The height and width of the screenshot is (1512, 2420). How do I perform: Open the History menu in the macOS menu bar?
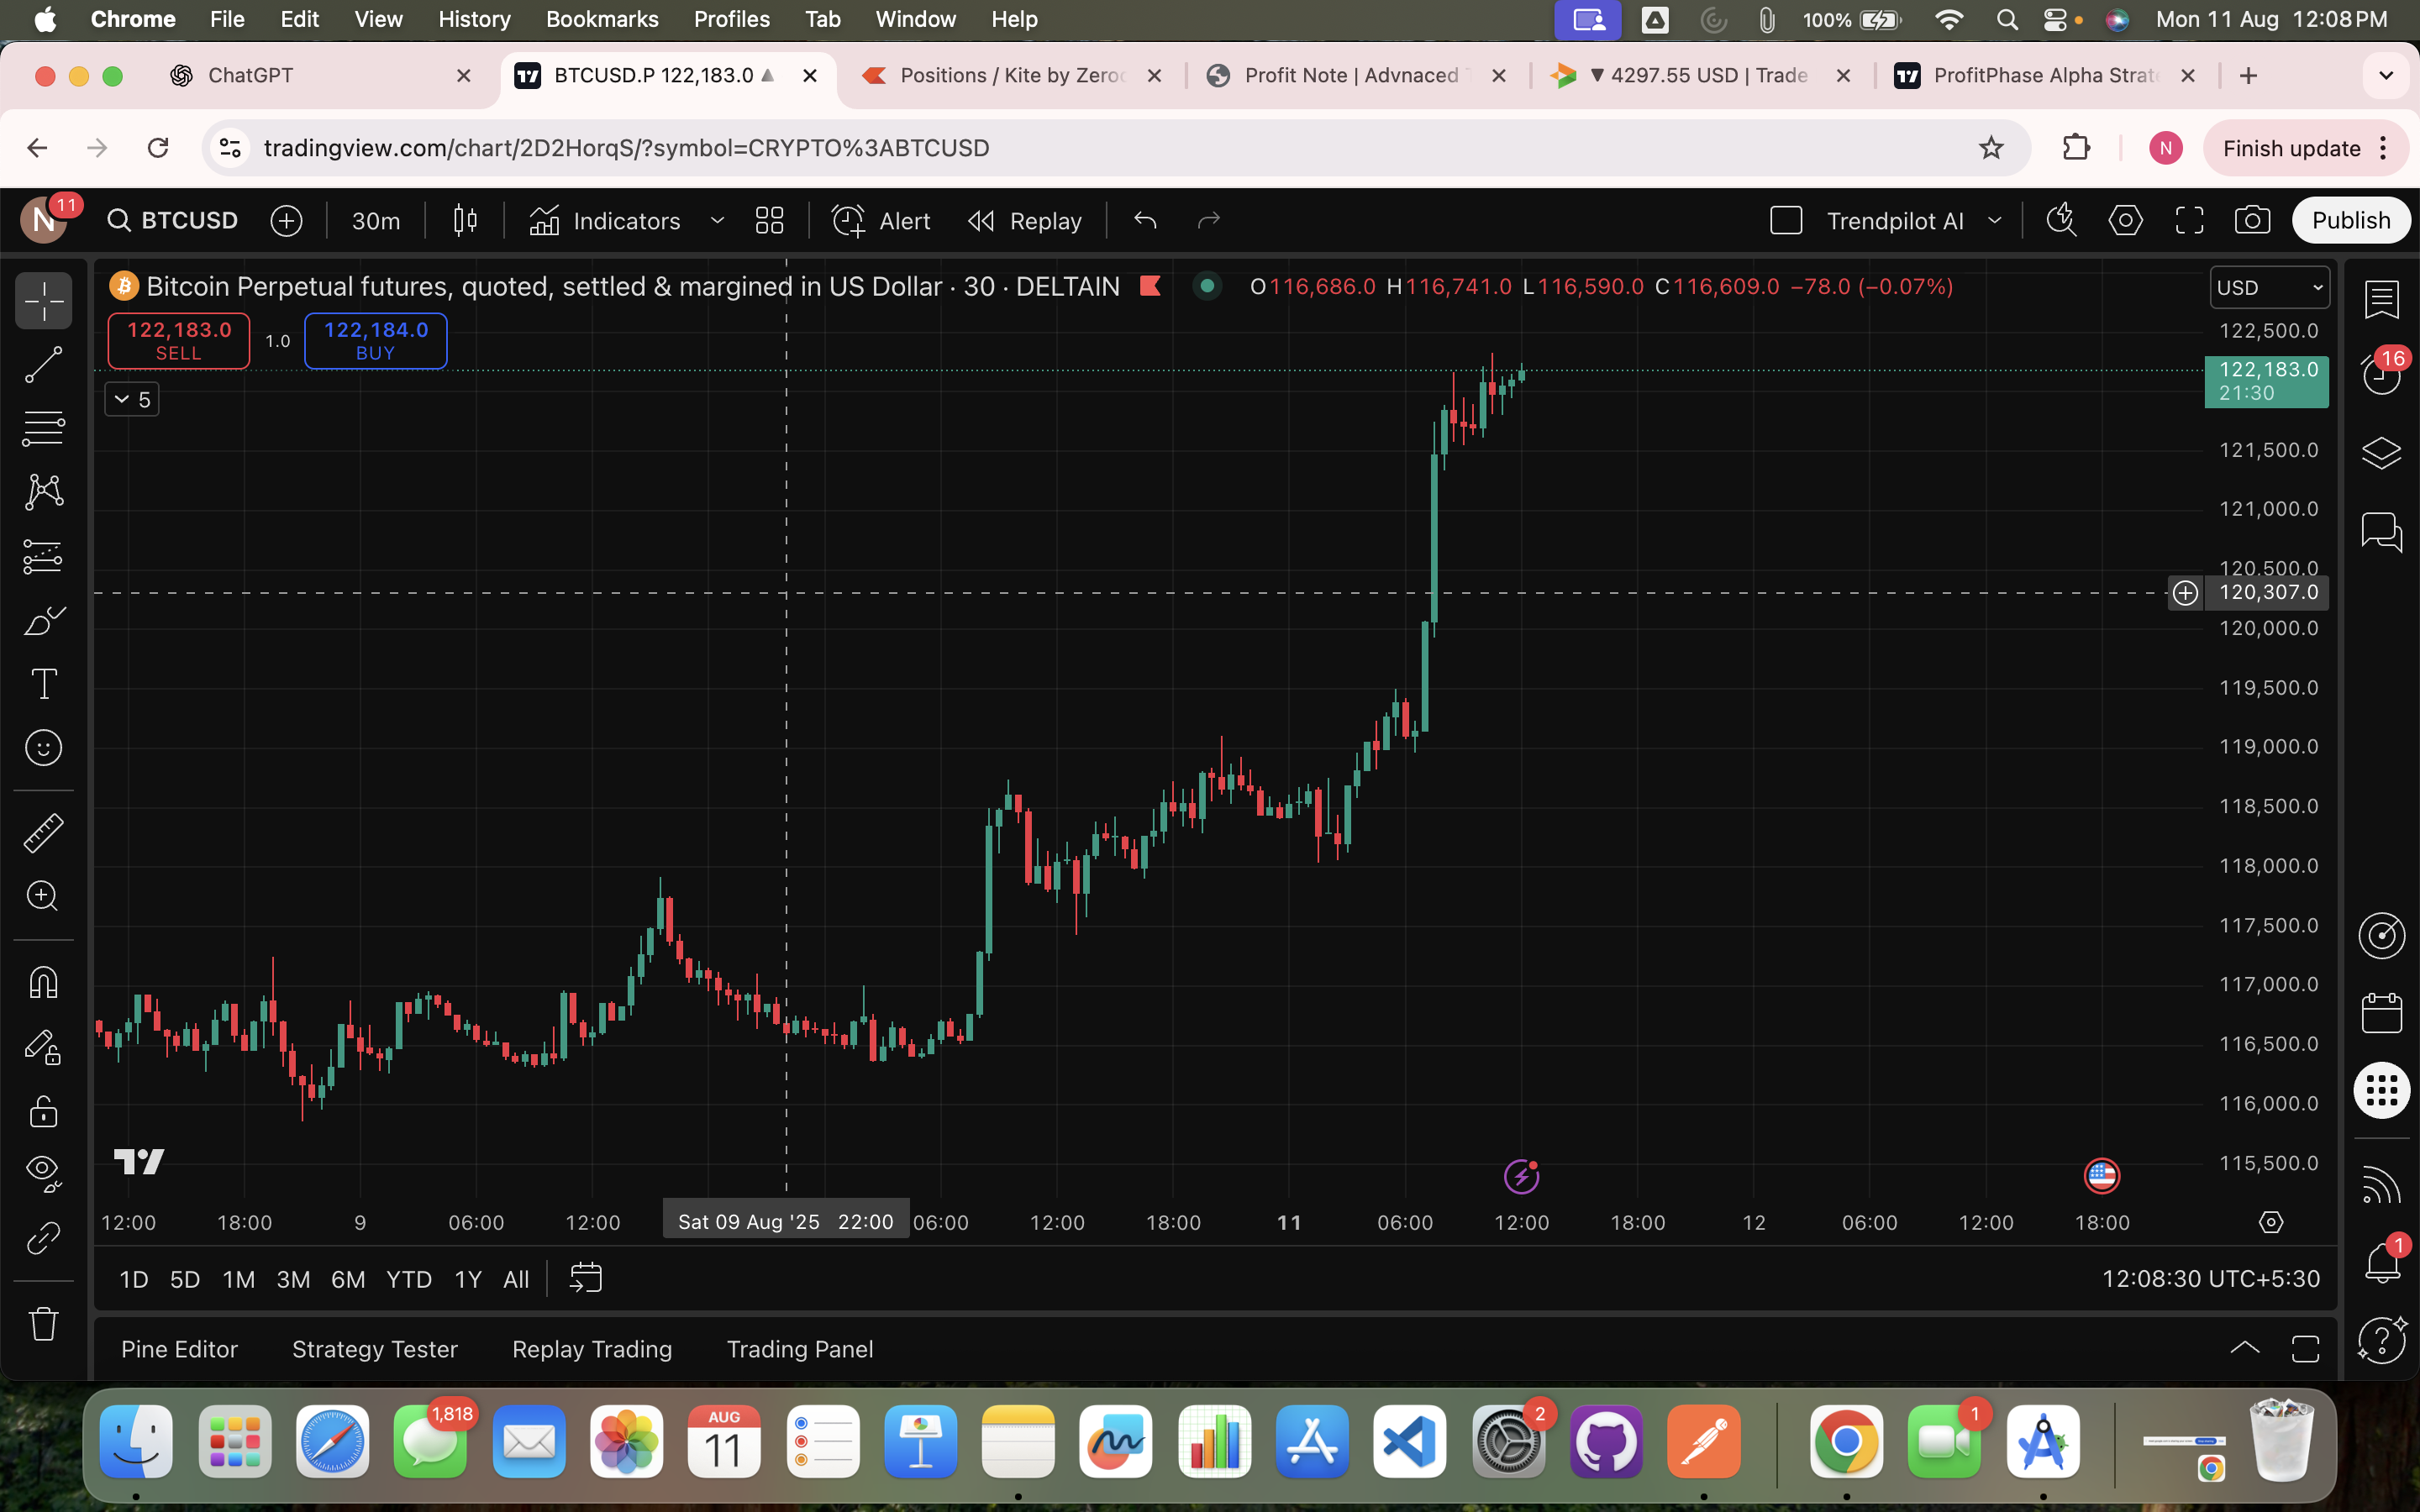click(474, 19)
